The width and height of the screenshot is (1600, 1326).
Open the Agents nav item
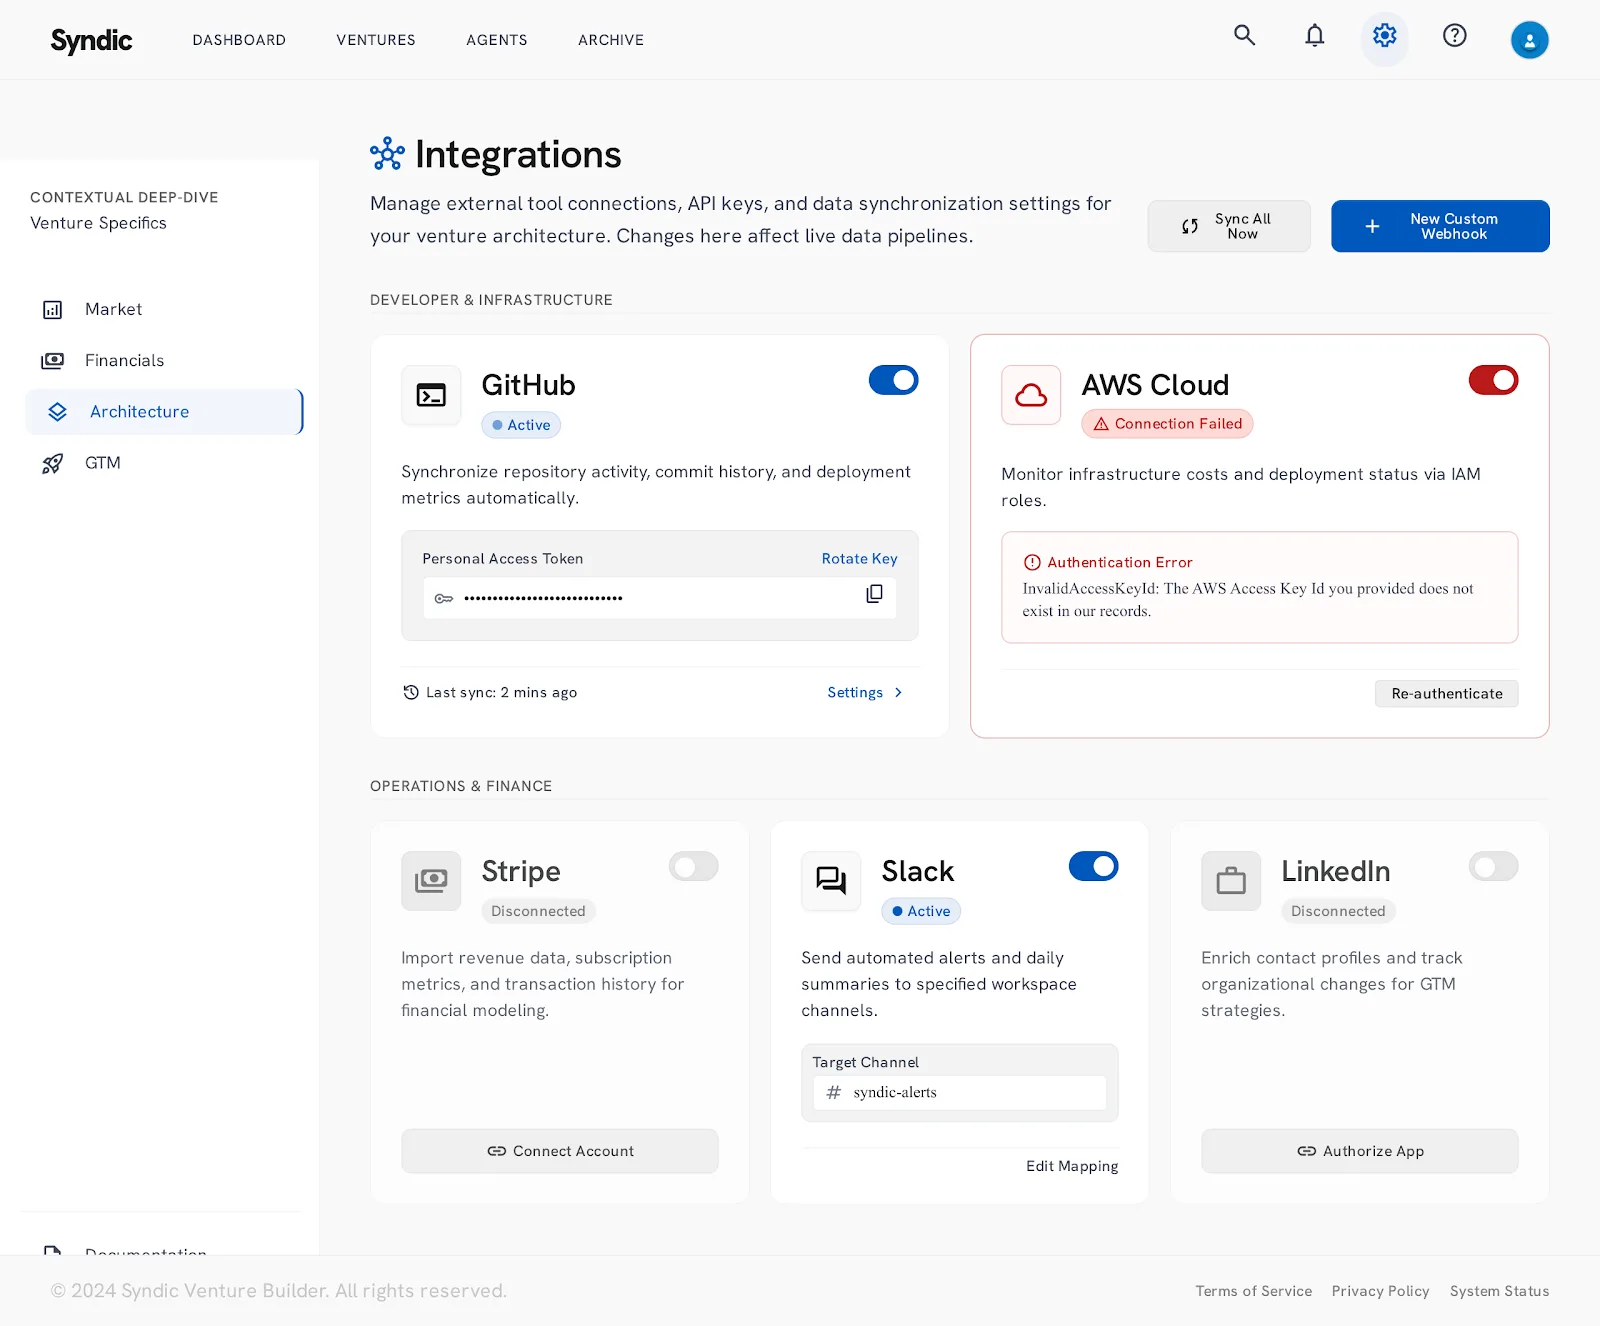[x=497, y=40]
